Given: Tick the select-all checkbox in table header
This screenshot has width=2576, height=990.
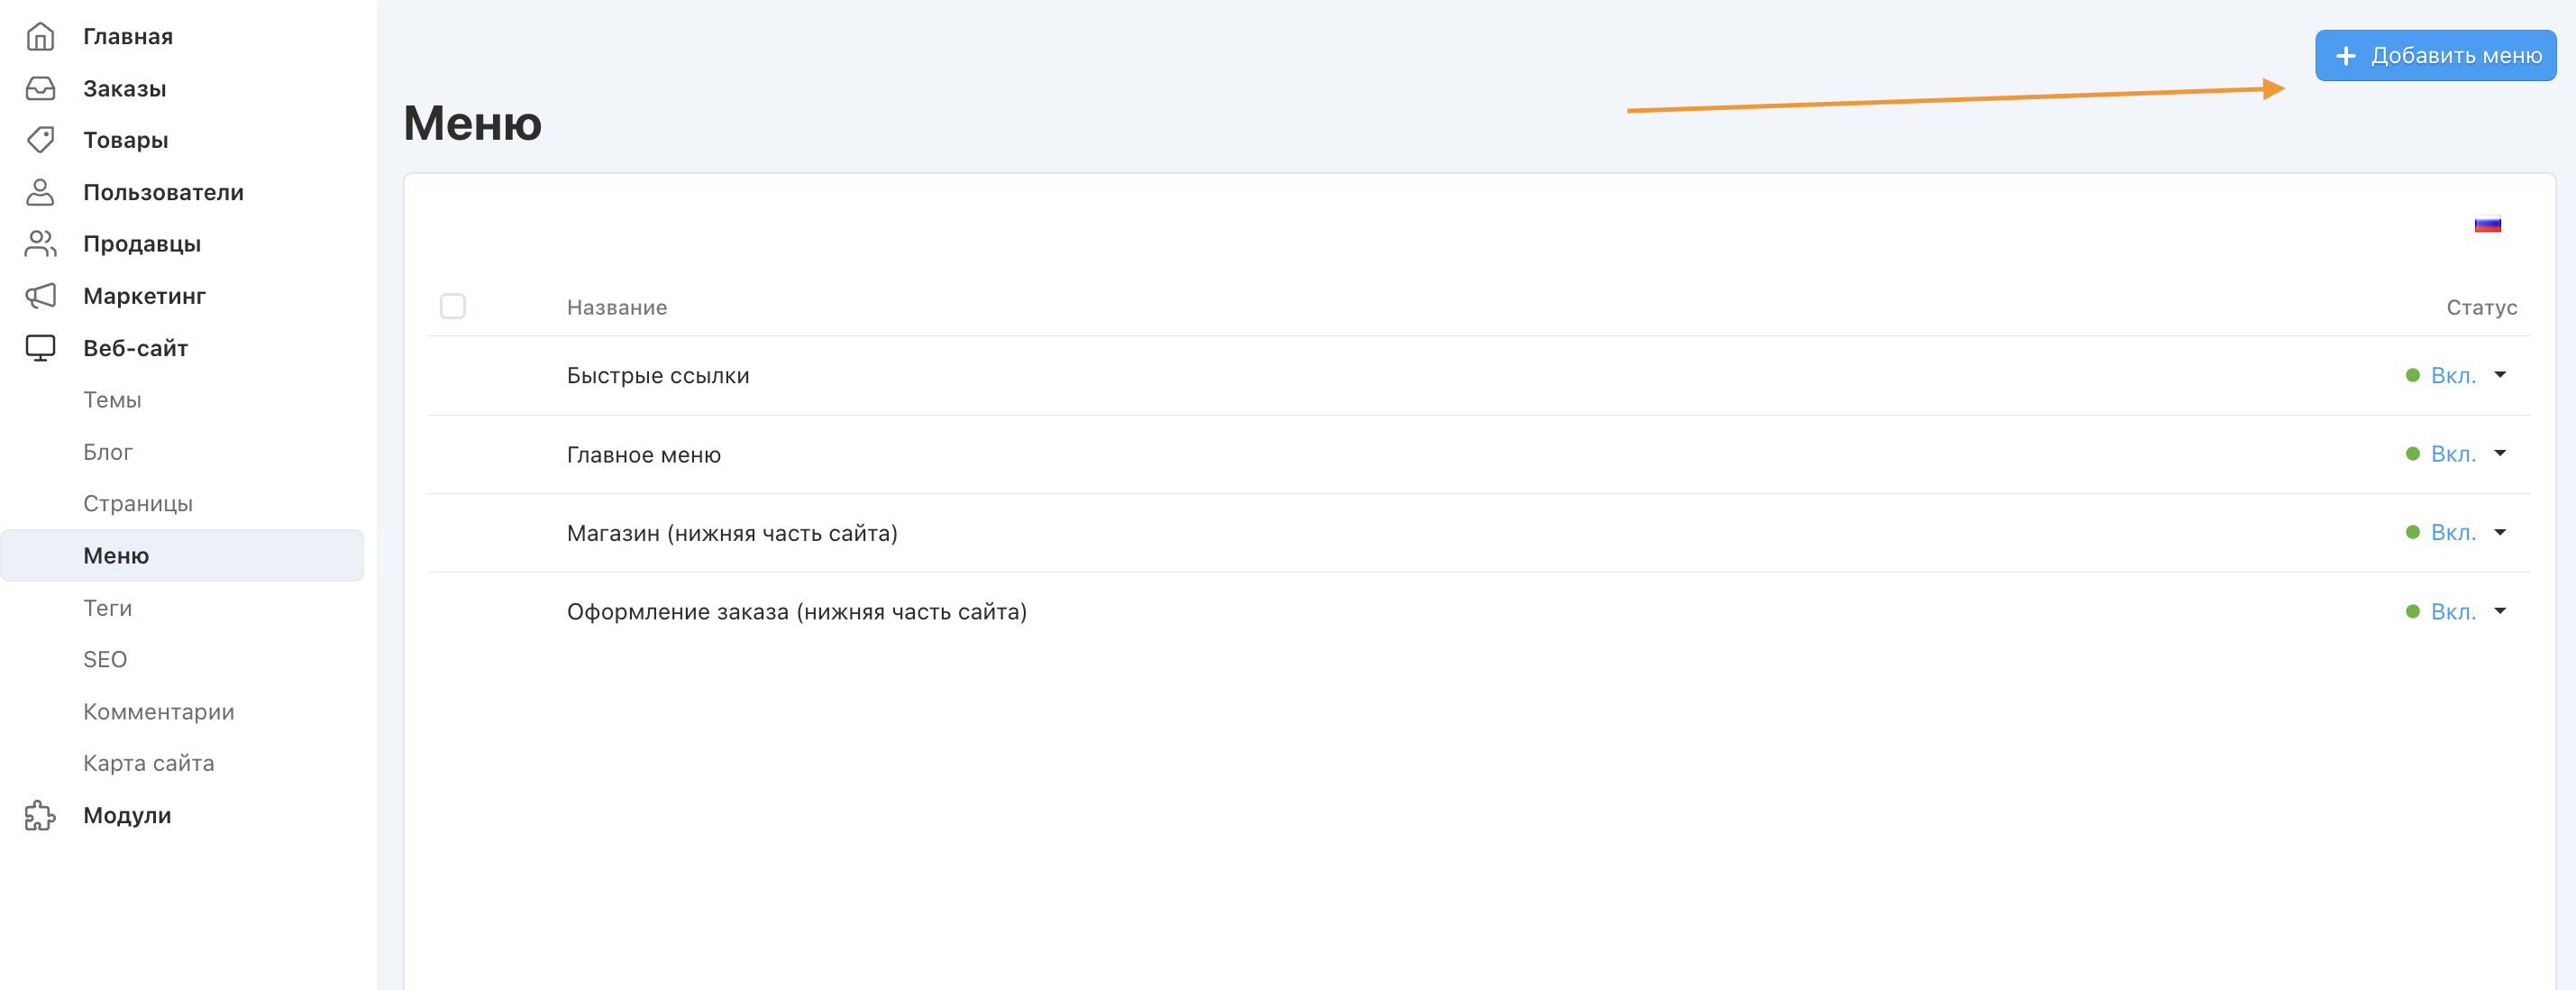Looking at the screenshot, I should [x=453, y=306].
